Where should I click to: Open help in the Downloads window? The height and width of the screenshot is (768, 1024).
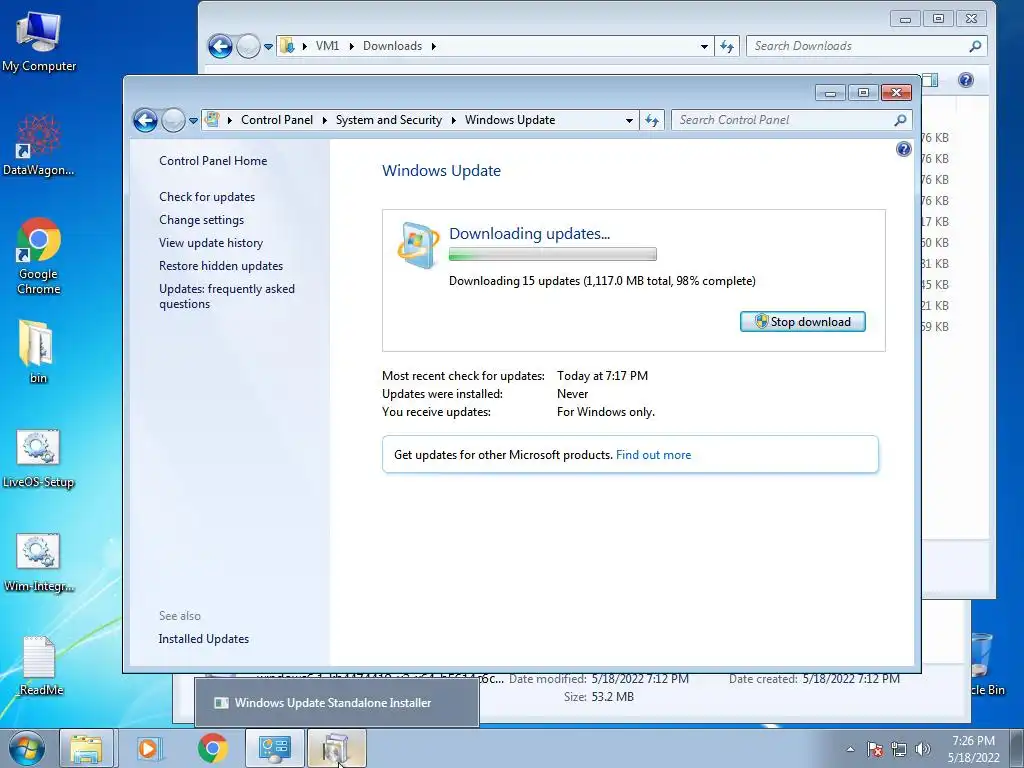(x=966, y=80)
